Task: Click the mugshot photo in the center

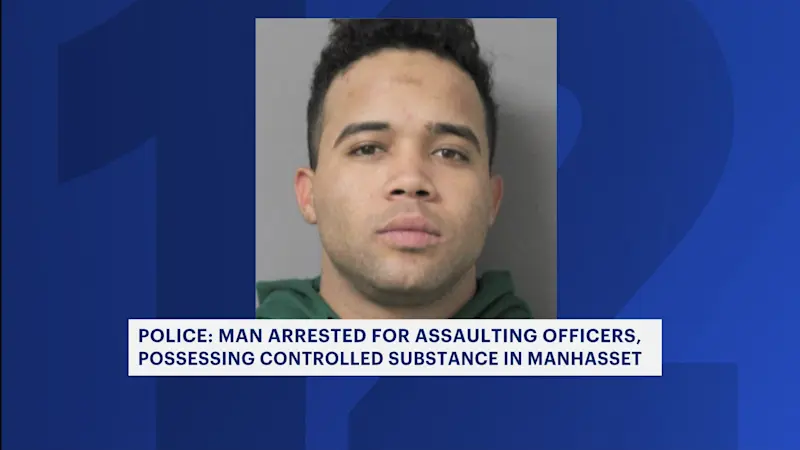Action: [x=406, y=168]
